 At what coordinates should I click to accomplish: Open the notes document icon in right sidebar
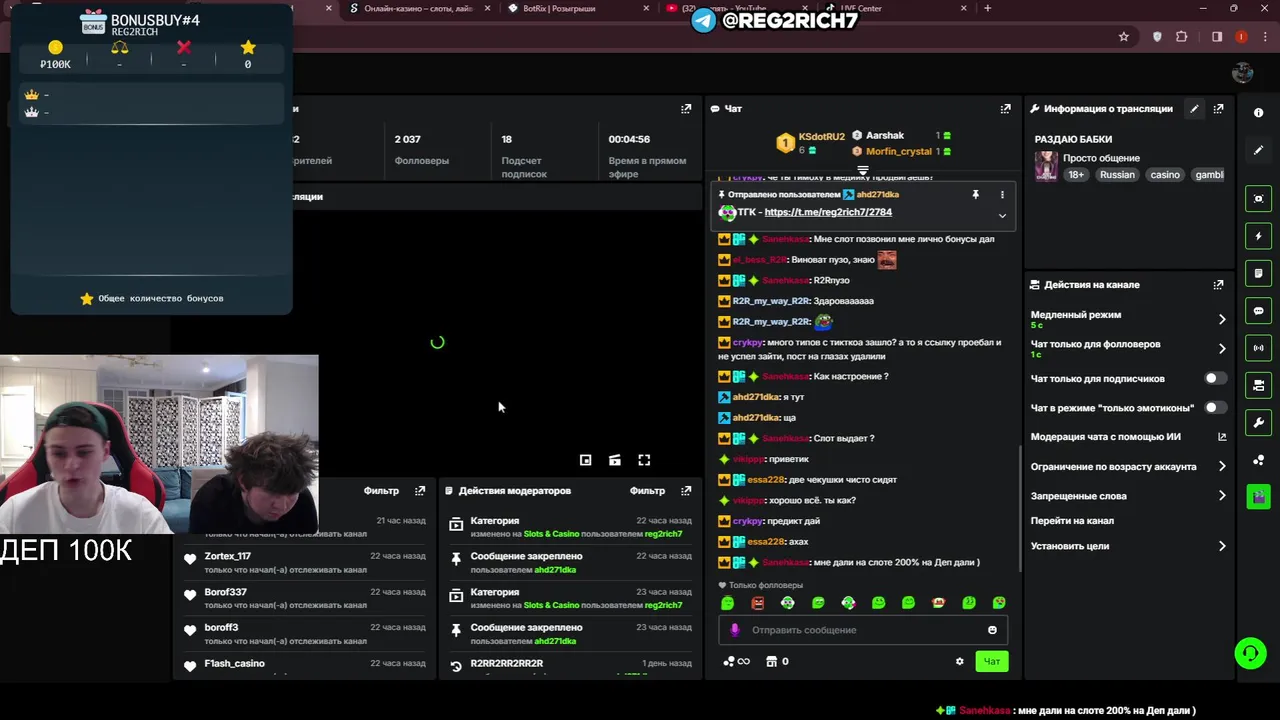[1259, 273]
